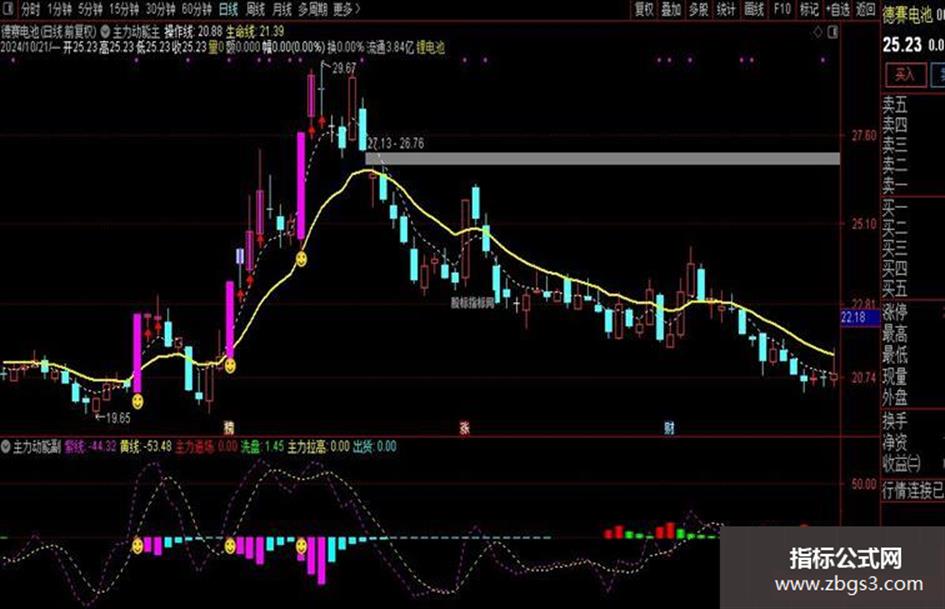This screenshot has width=945, height=609.
Task: Click the 财 marker below the chart
Action: (669, 428)
